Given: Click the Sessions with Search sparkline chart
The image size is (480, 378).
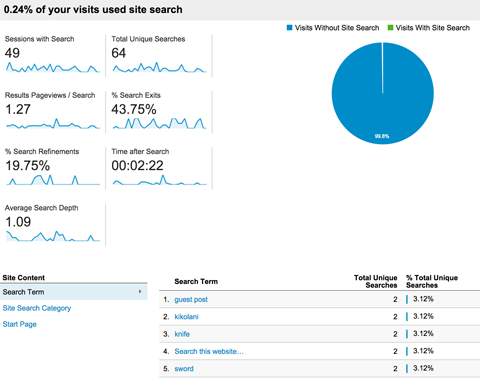Looking at the screenshot, I should pyautogui.click(x=53, y=67).
